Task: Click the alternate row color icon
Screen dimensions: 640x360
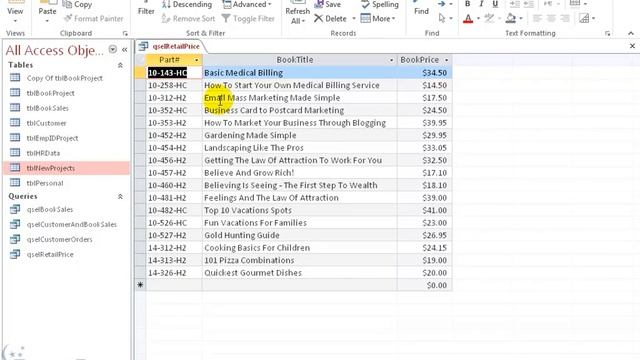Action: 584,18
